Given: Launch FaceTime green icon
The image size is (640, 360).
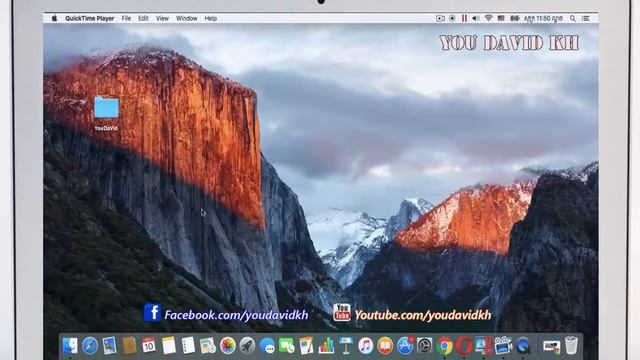Looking at the screenshot, I should [x=287, y=346].
